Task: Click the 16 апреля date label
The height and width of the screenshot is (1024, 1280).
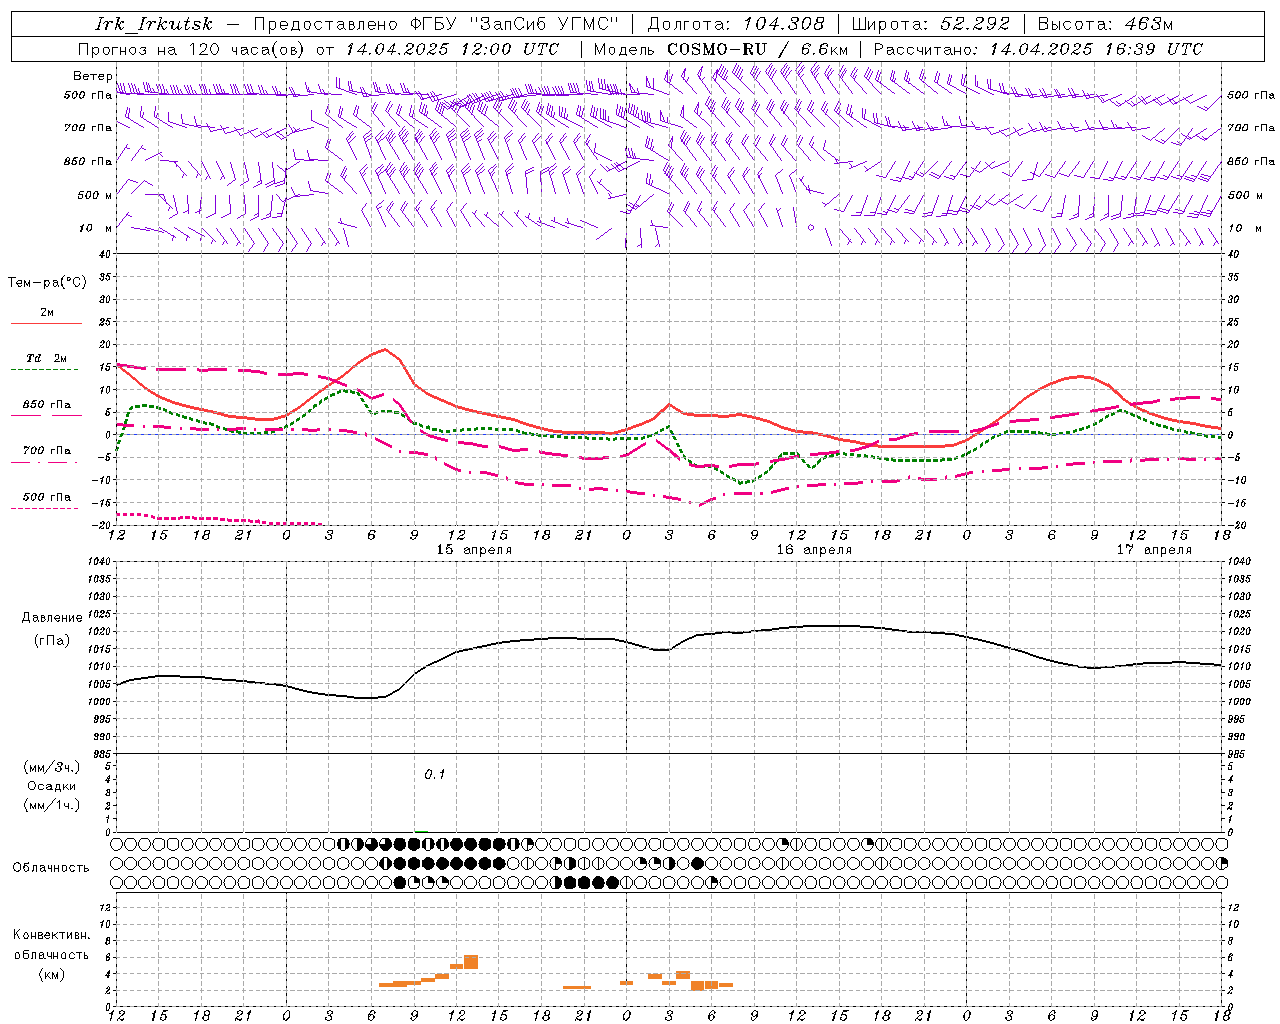Action: coord(814,550)
